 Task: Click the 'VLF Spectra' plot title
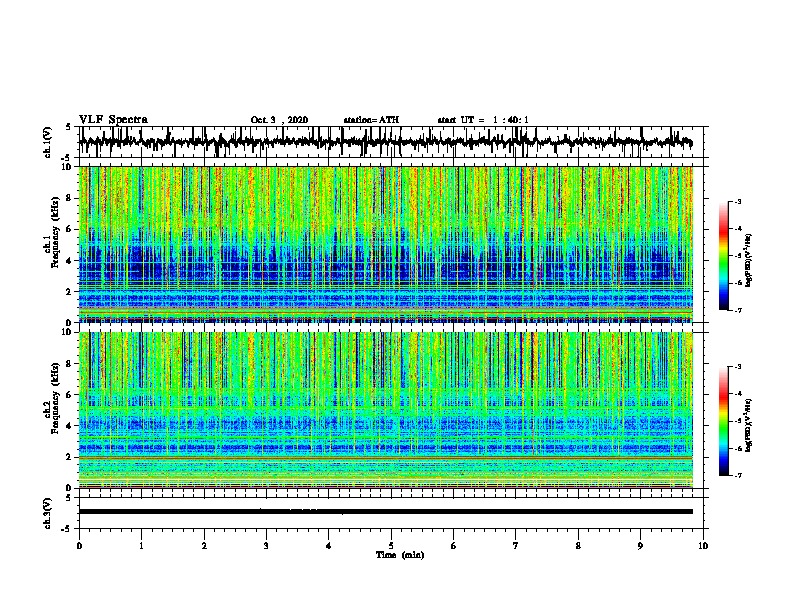113,120
